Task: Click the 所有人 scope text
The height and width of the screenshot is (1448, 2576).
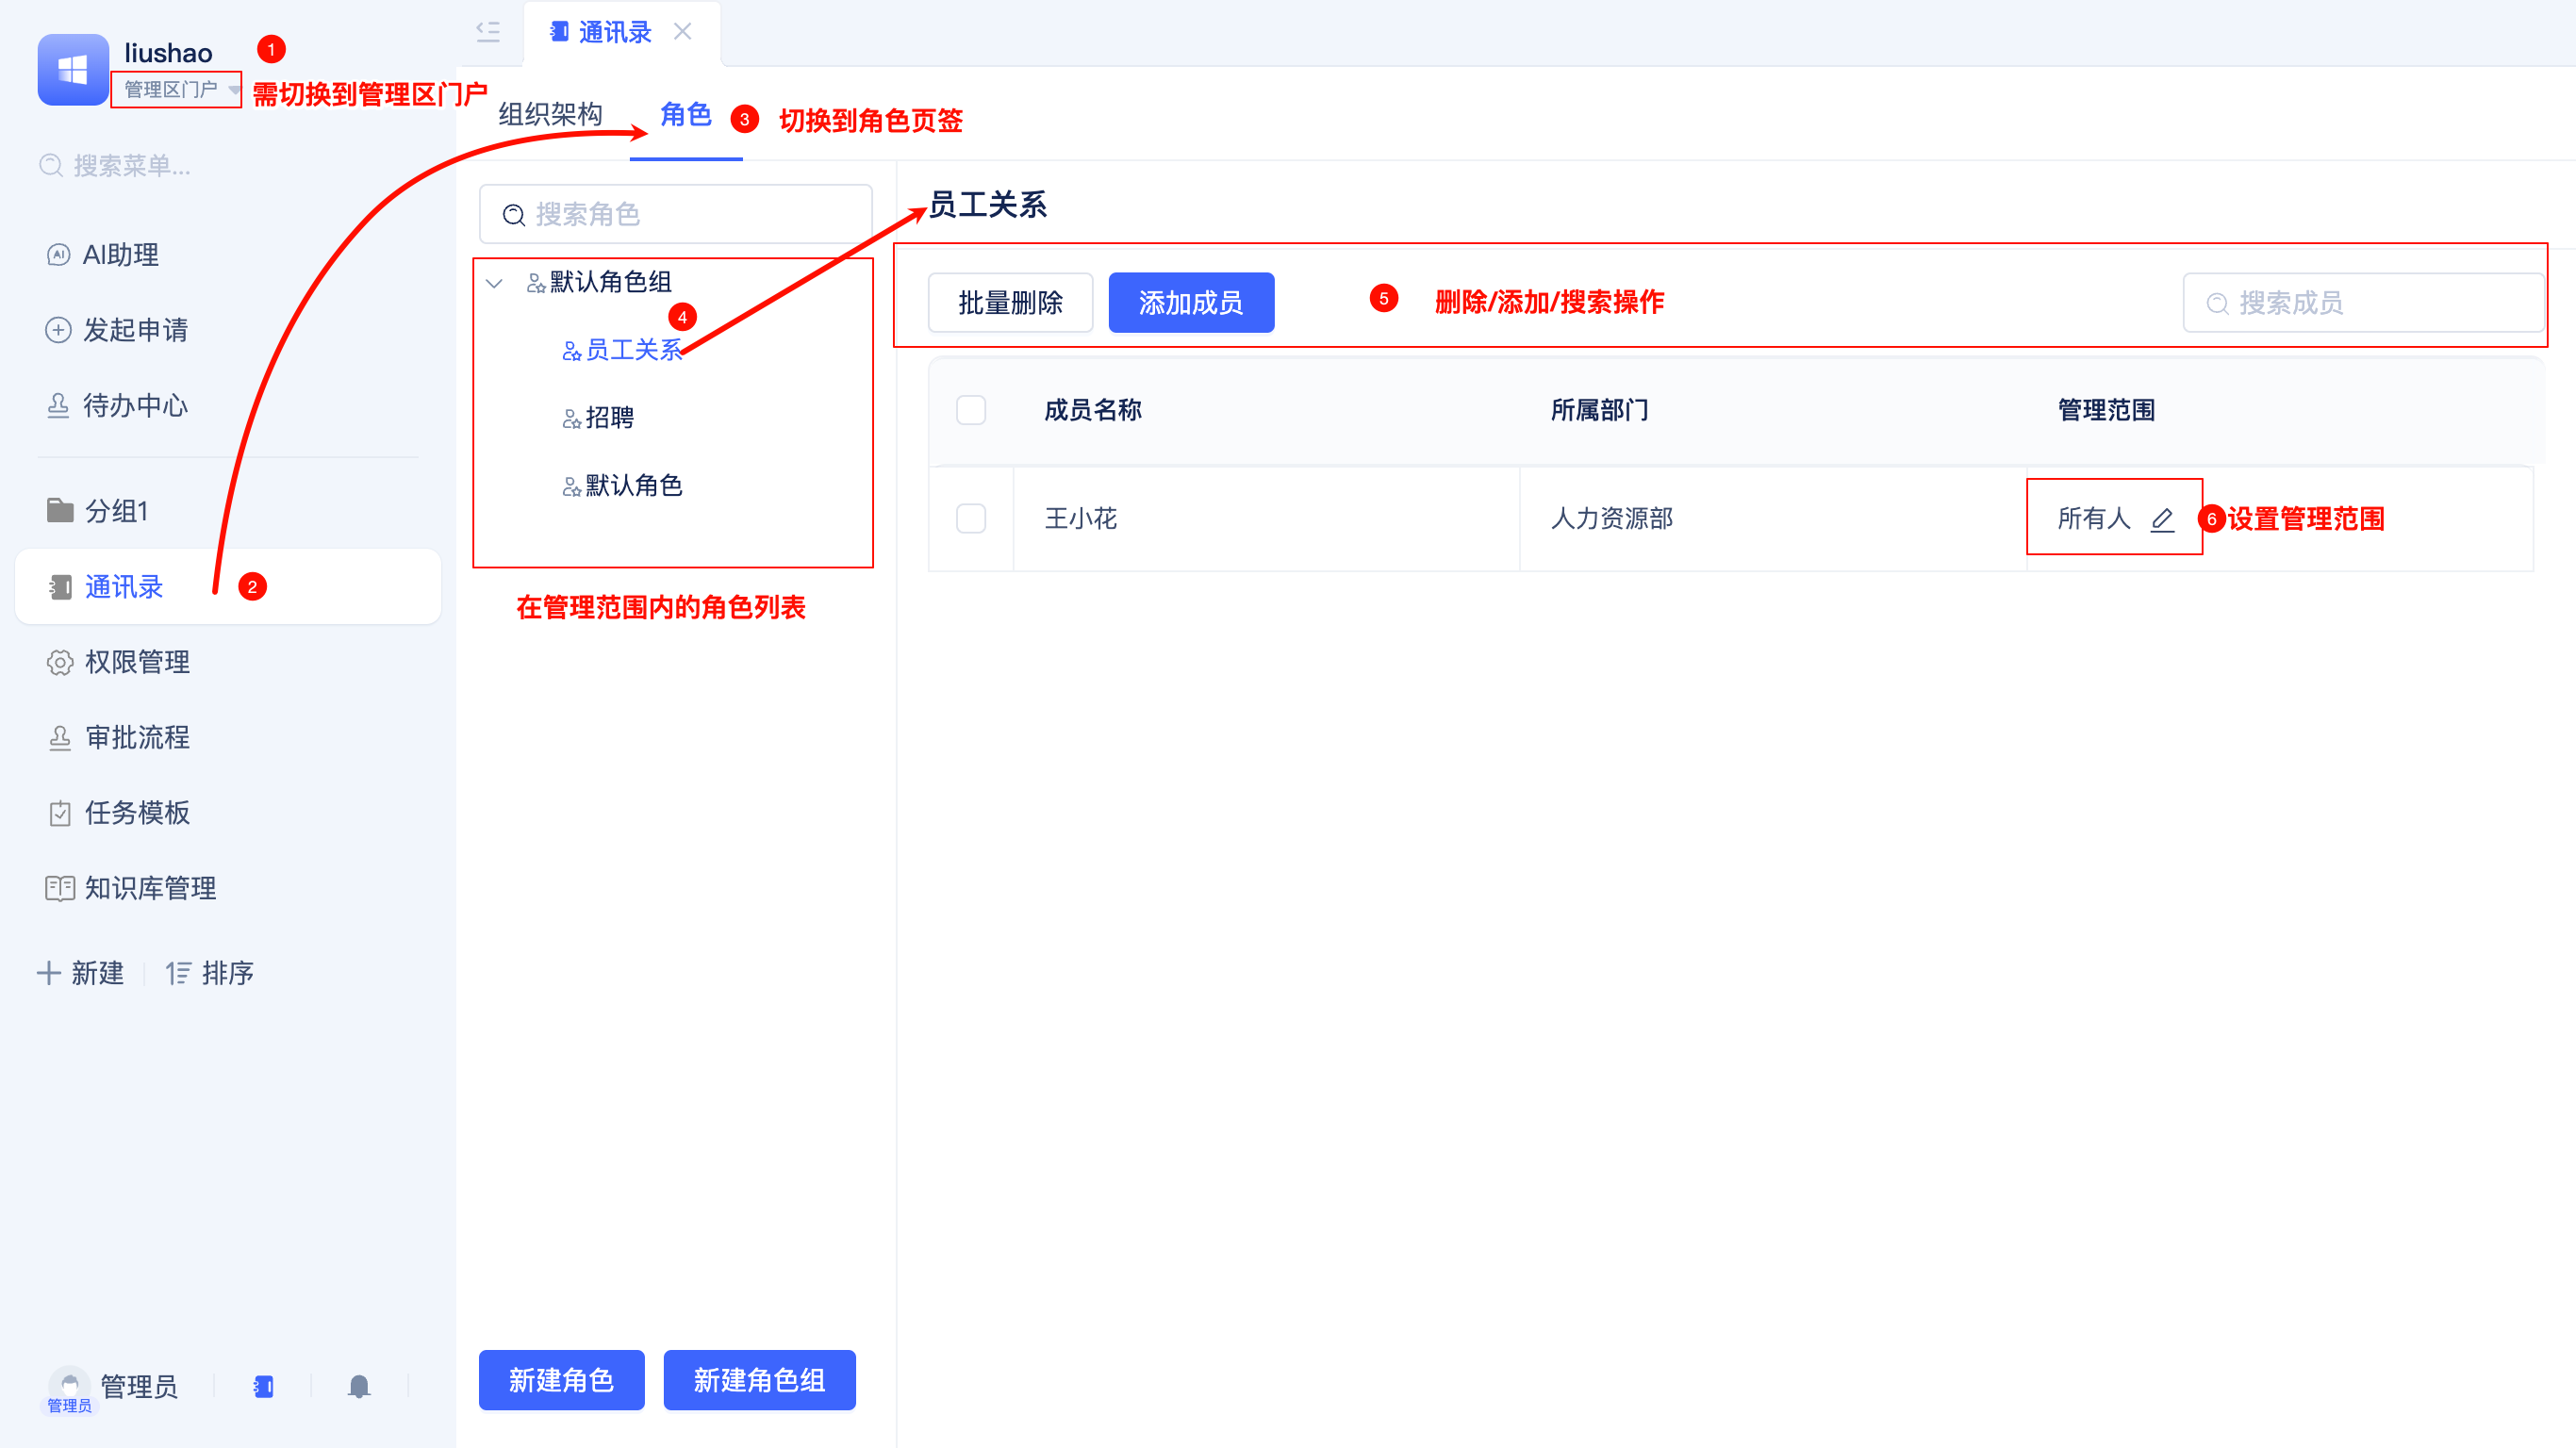Action: [x=2094, y=519]
